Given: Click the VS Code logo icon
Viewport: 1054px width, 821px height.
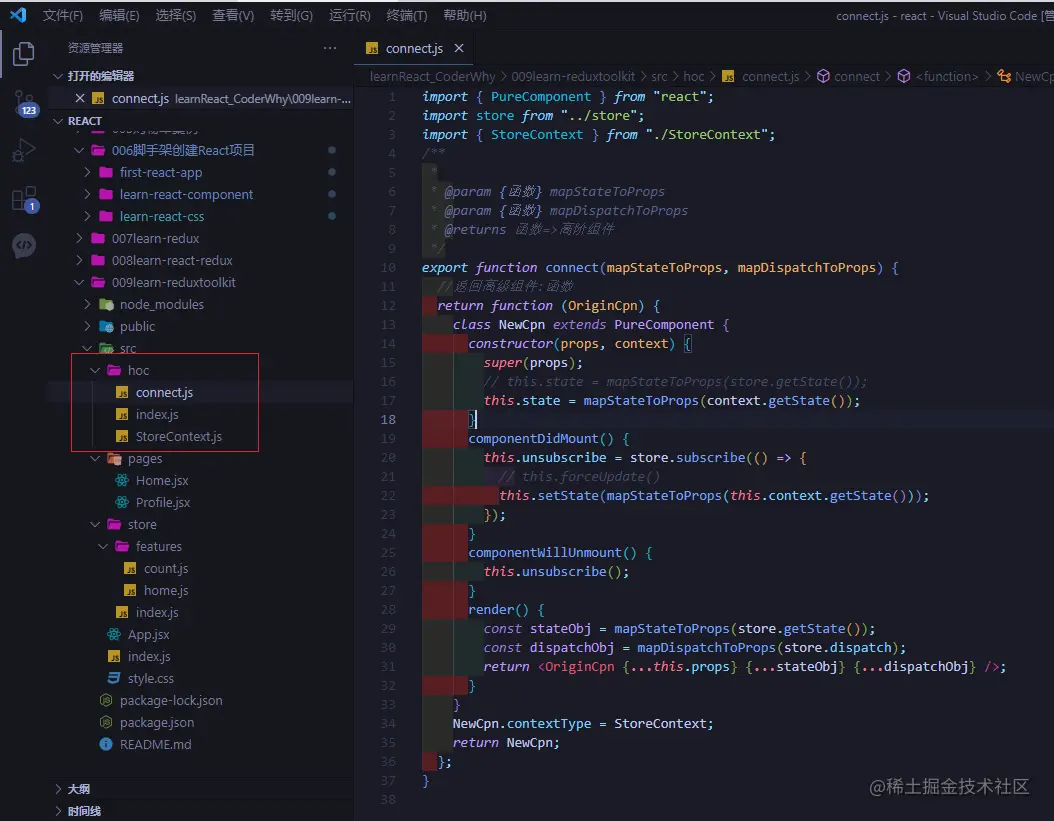Looking at the screenshot, I should (18, 15).
